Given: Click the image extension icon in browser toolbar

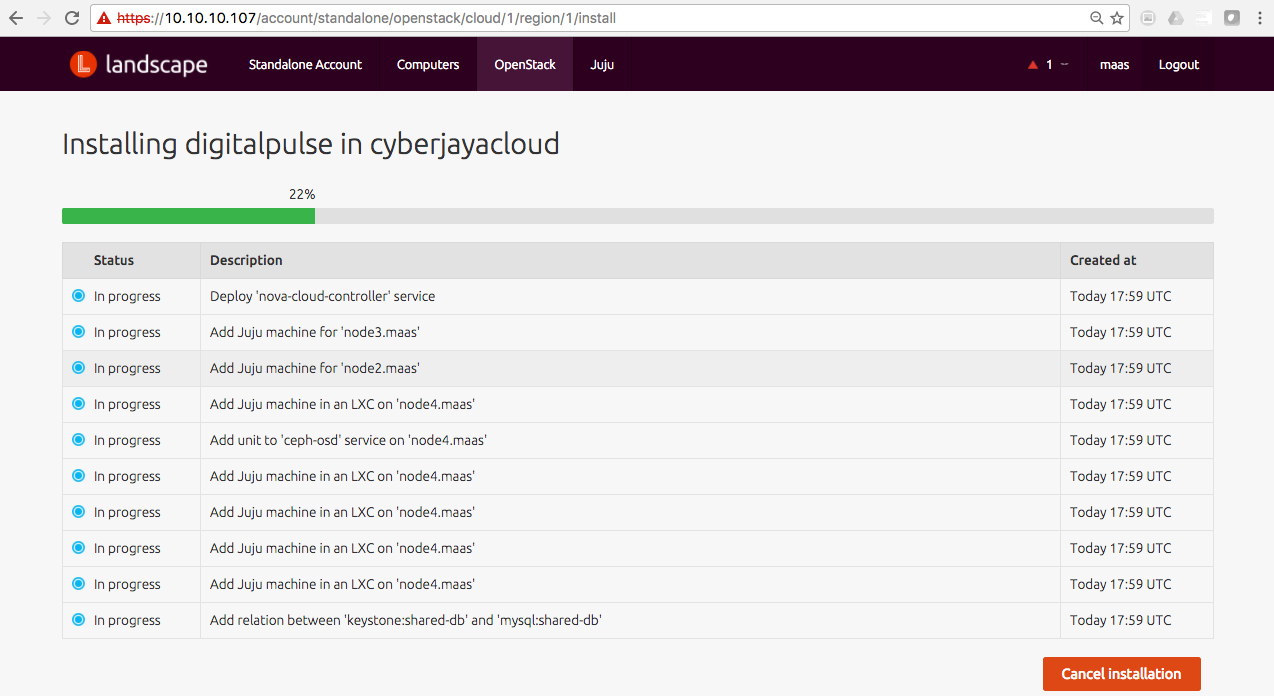Looking at the screenshot, I should [x=1148, y=18].
